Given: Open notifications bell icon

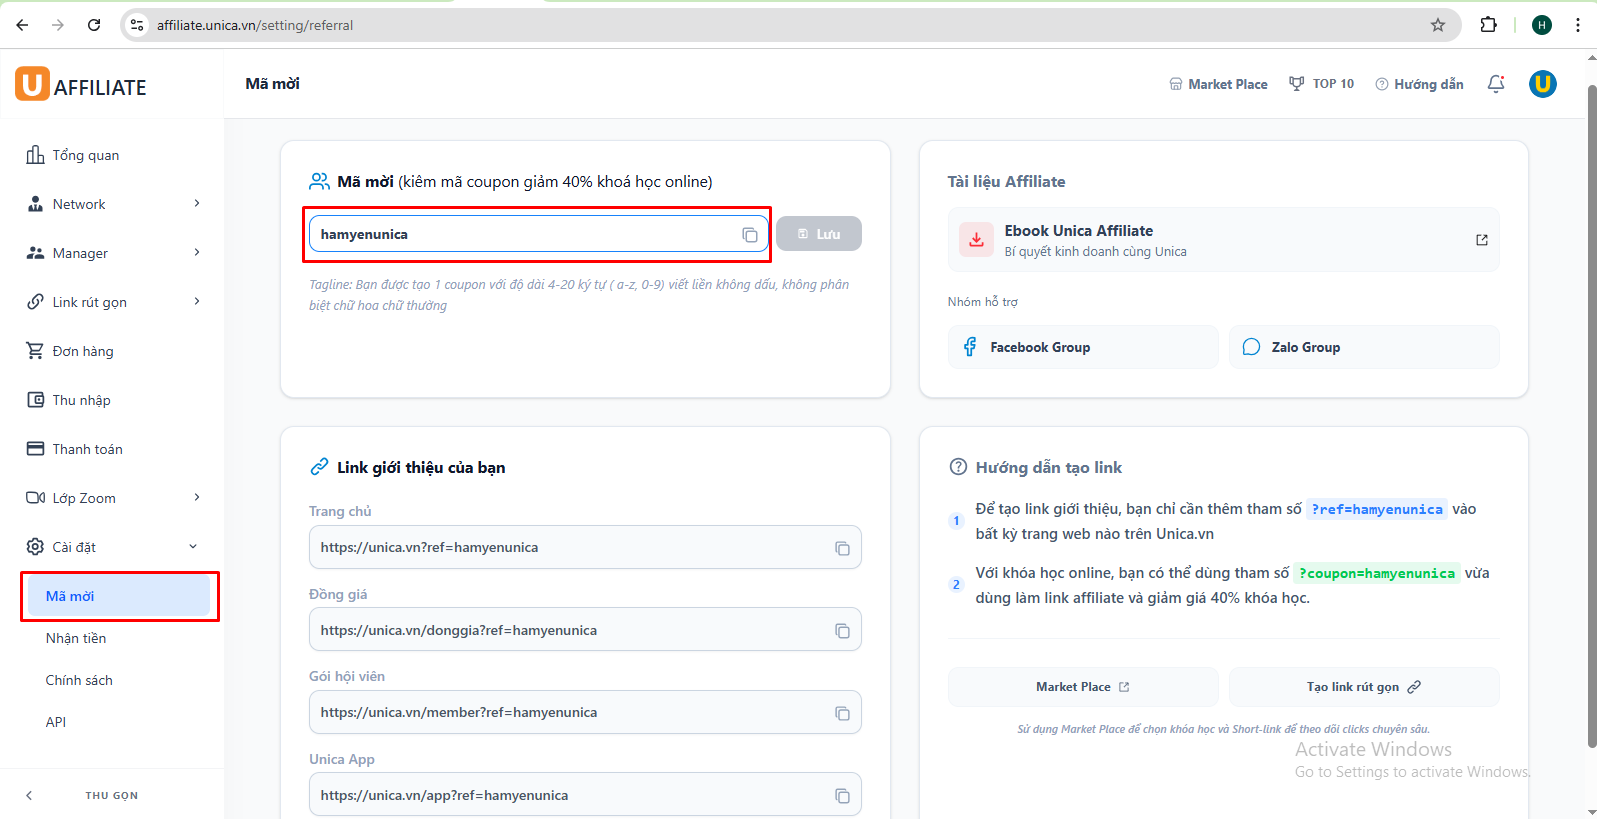Looking at the screenshot, I should click(x=1495, y=84).
